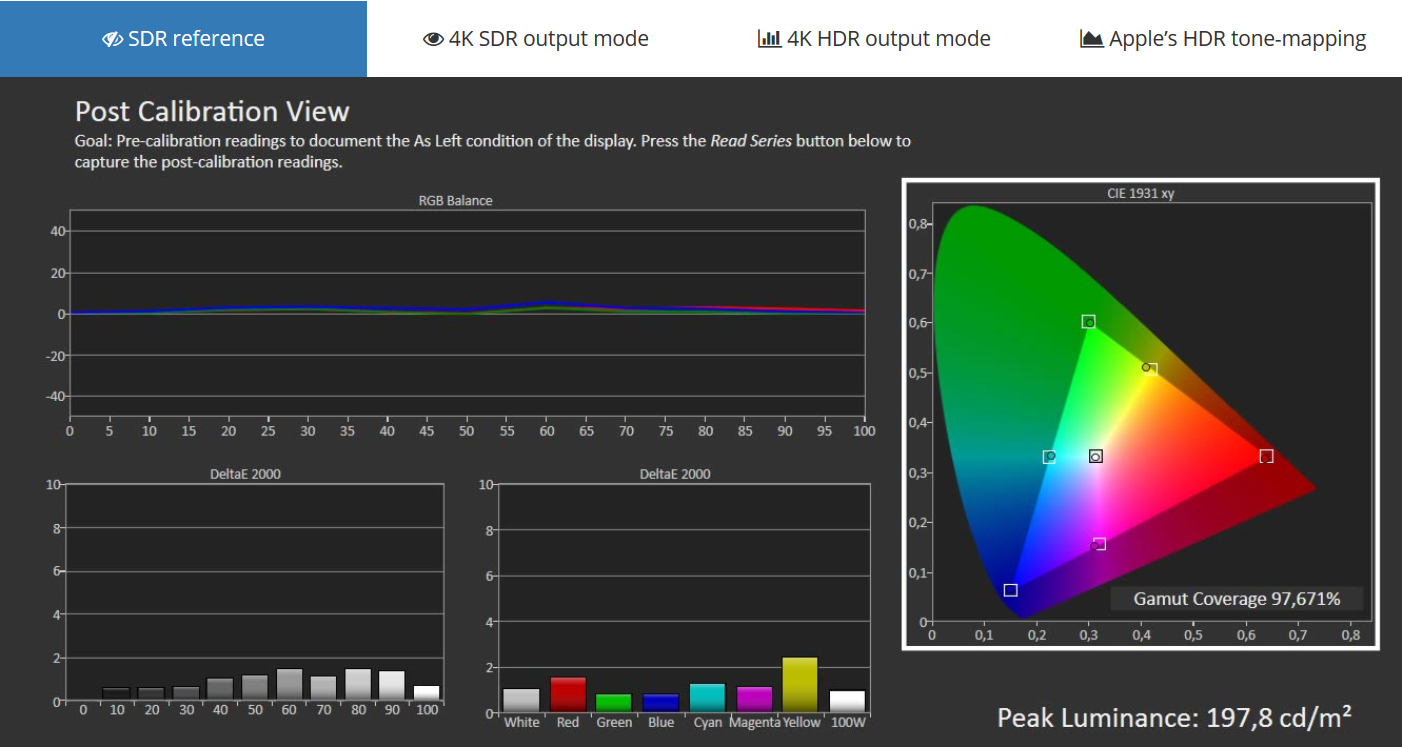Click the Gamut Coverage 97,671% label
The width and height of the screenshot is (1402, 747).
coord(1236,599)
